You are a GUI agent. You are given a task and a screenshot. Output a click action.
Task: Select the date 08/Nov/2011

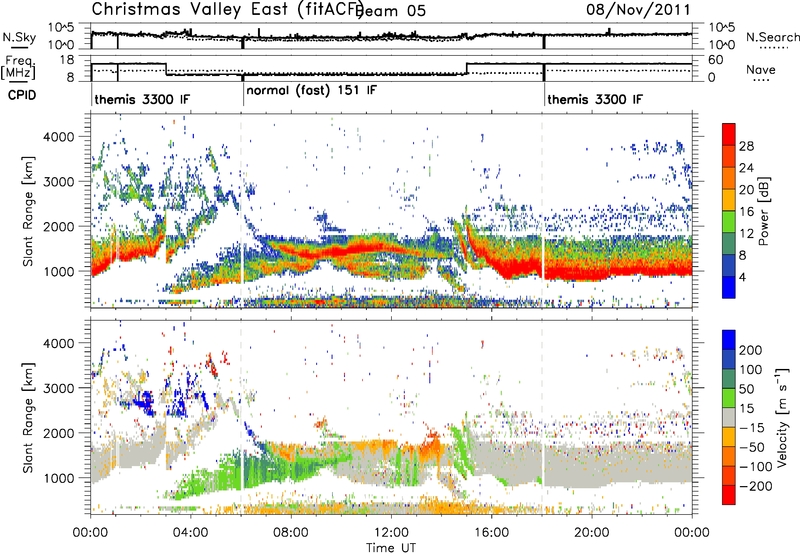[638, 9]
